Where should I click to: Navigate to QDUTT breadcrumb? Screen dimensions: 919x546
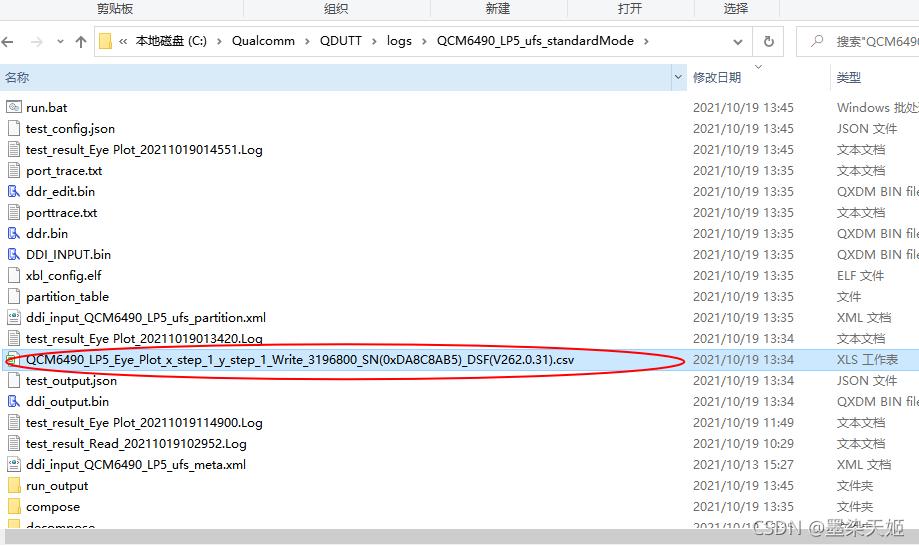click(x=341, y=41)
